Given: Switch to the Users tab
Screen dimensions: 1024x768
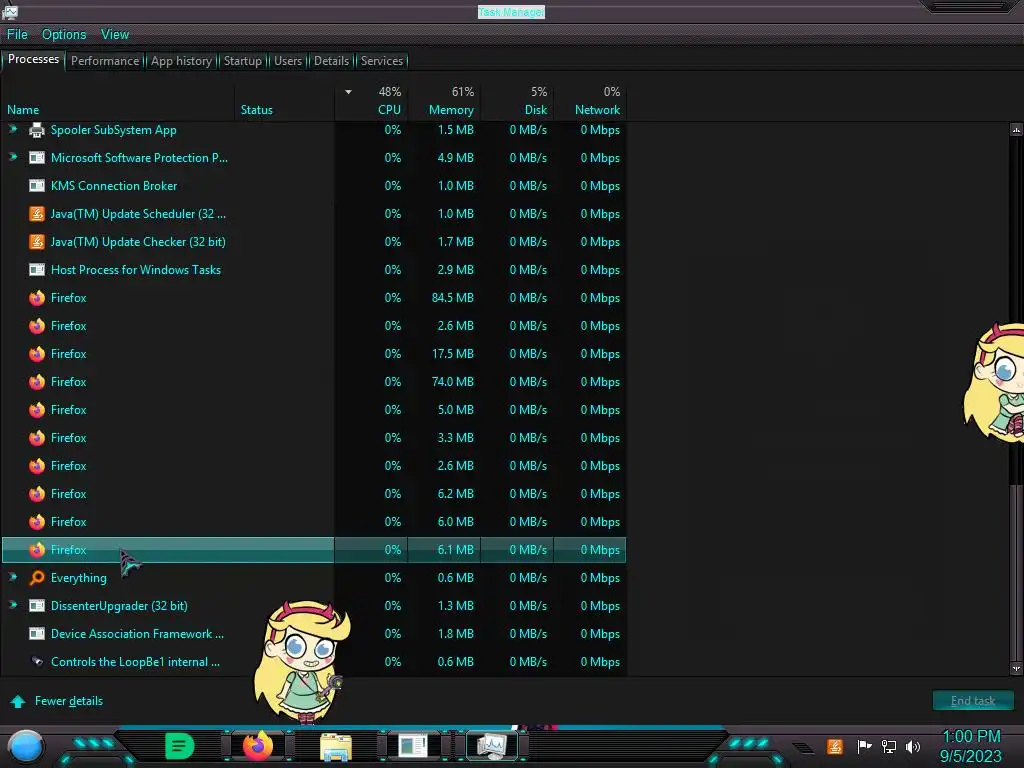Looking at the screenshot, I should pyautogui.click(x=288, y=61).
